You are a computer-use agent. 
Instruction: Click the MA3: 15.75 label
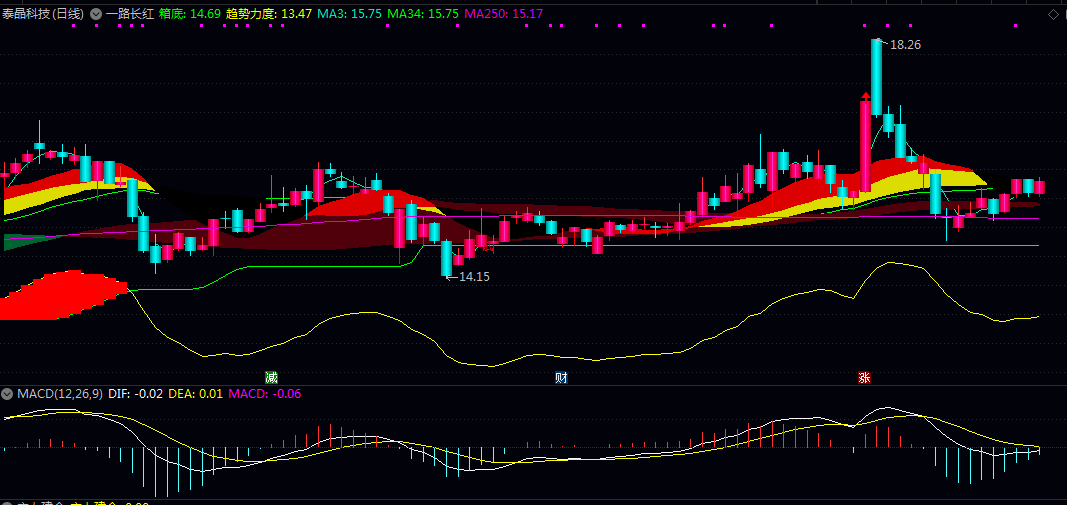tap(350, 14)
